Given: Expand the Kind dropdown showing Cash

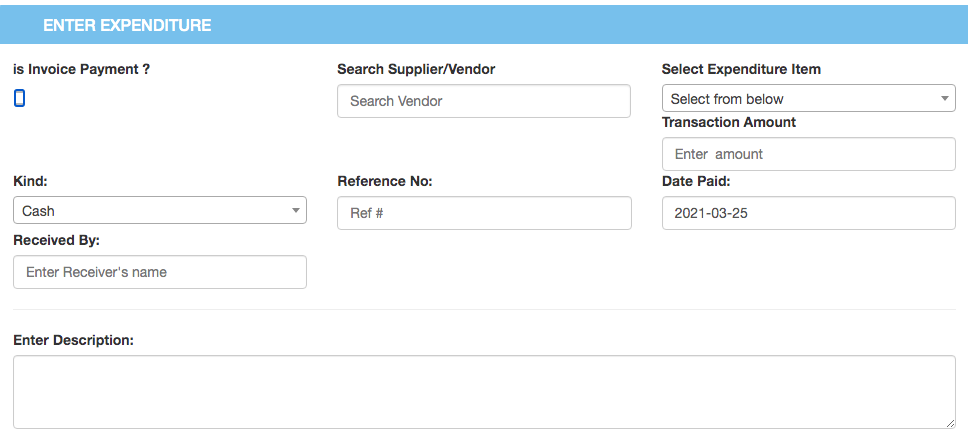Looking at the screenshot, I should (159, 210).
